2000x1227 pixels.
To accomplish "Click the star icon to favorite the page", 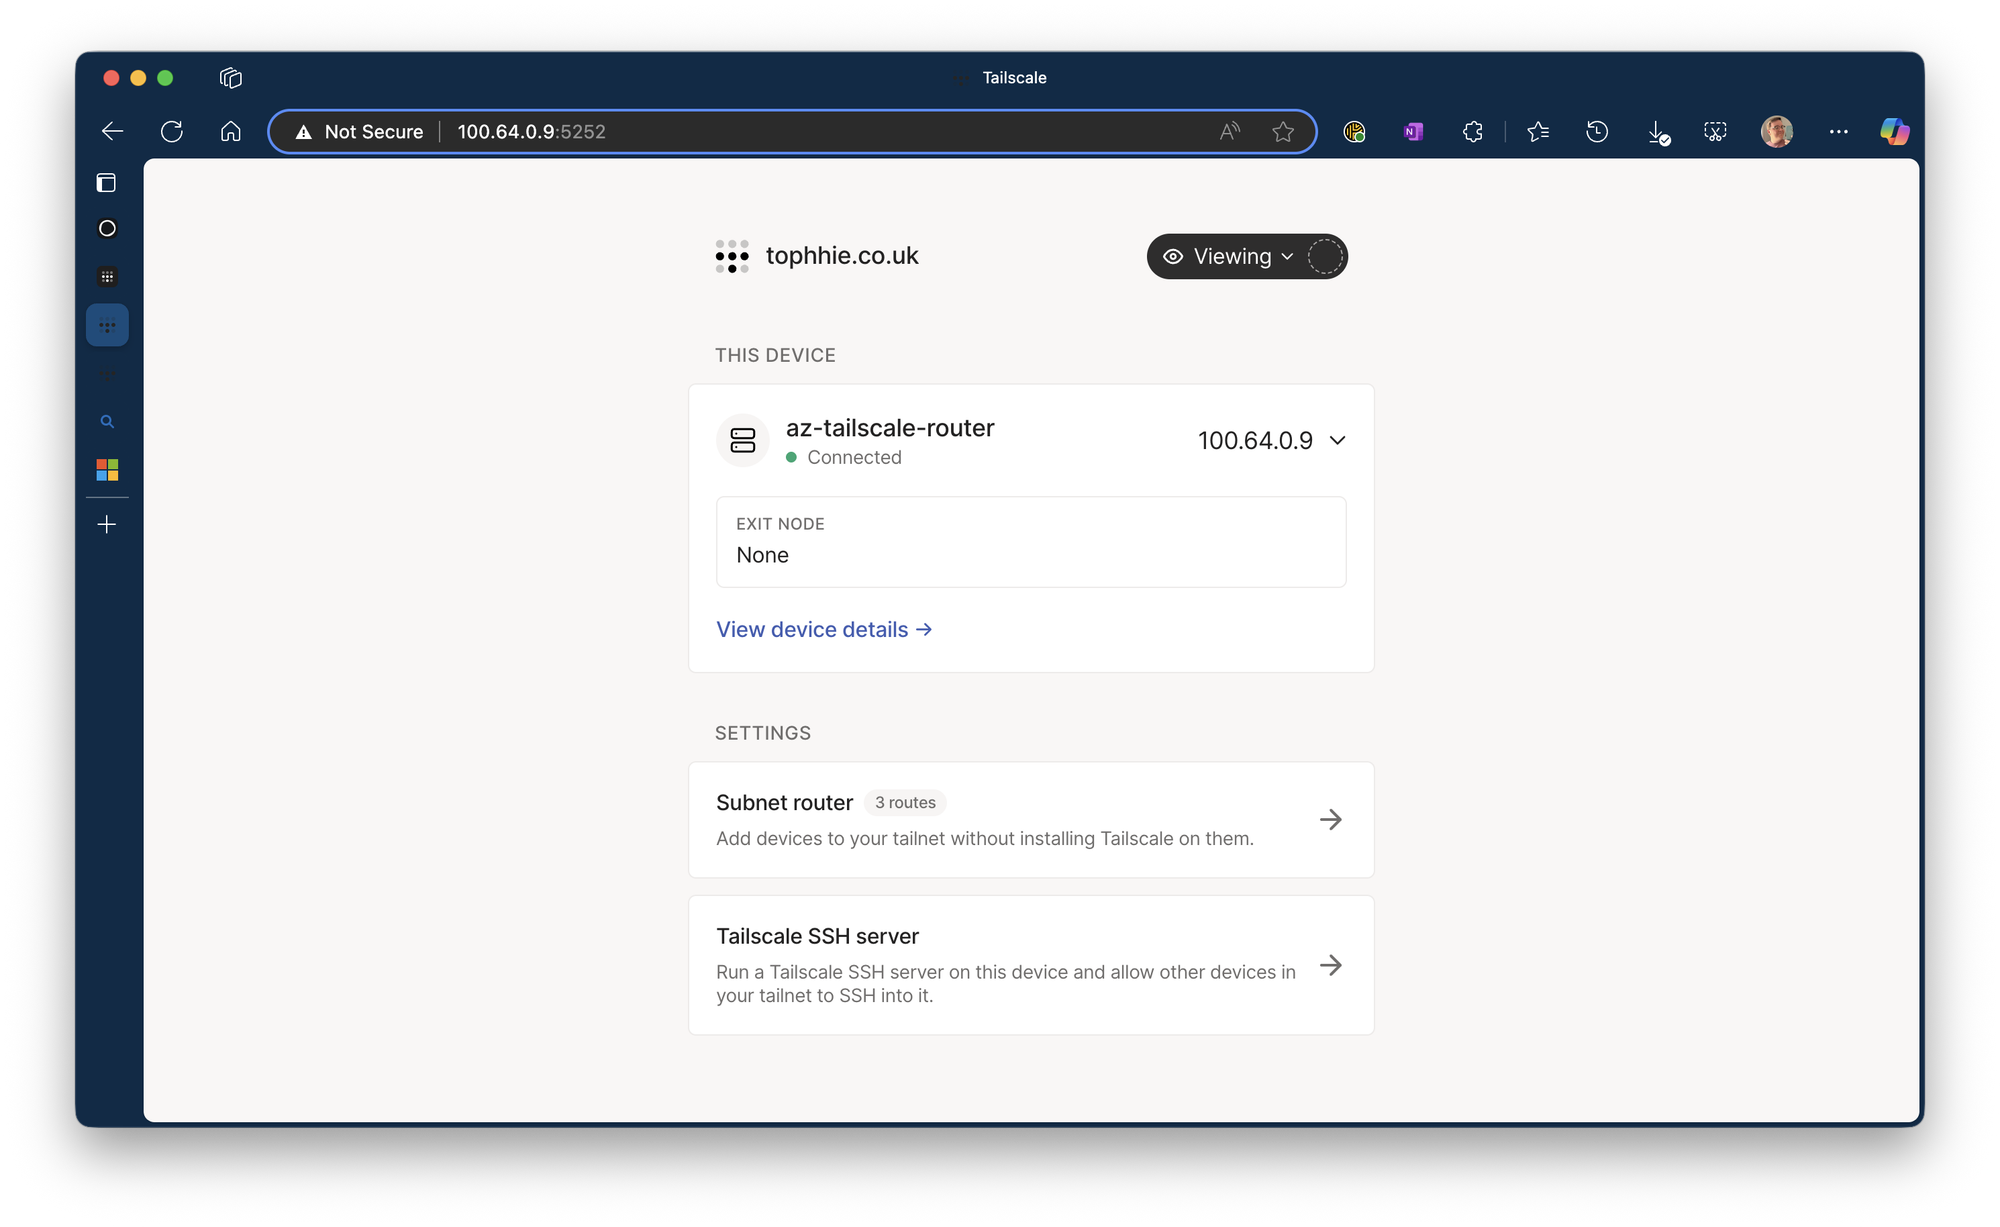I will pyautogui.click(x=1283, y=131).
